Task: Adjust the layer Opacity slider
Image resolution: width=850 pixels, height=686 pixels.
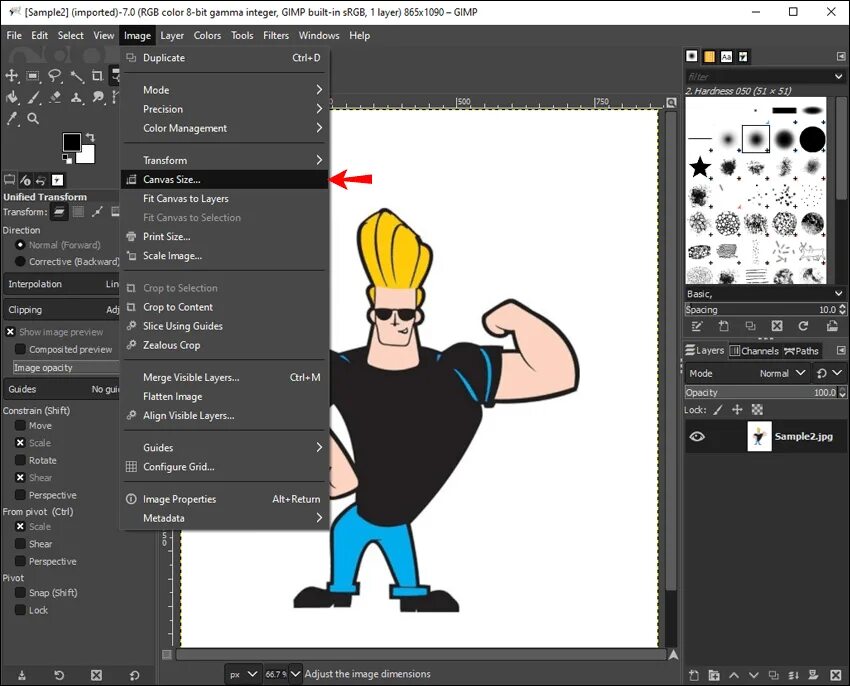Action: pyautogui.click(x=765, y=392)
